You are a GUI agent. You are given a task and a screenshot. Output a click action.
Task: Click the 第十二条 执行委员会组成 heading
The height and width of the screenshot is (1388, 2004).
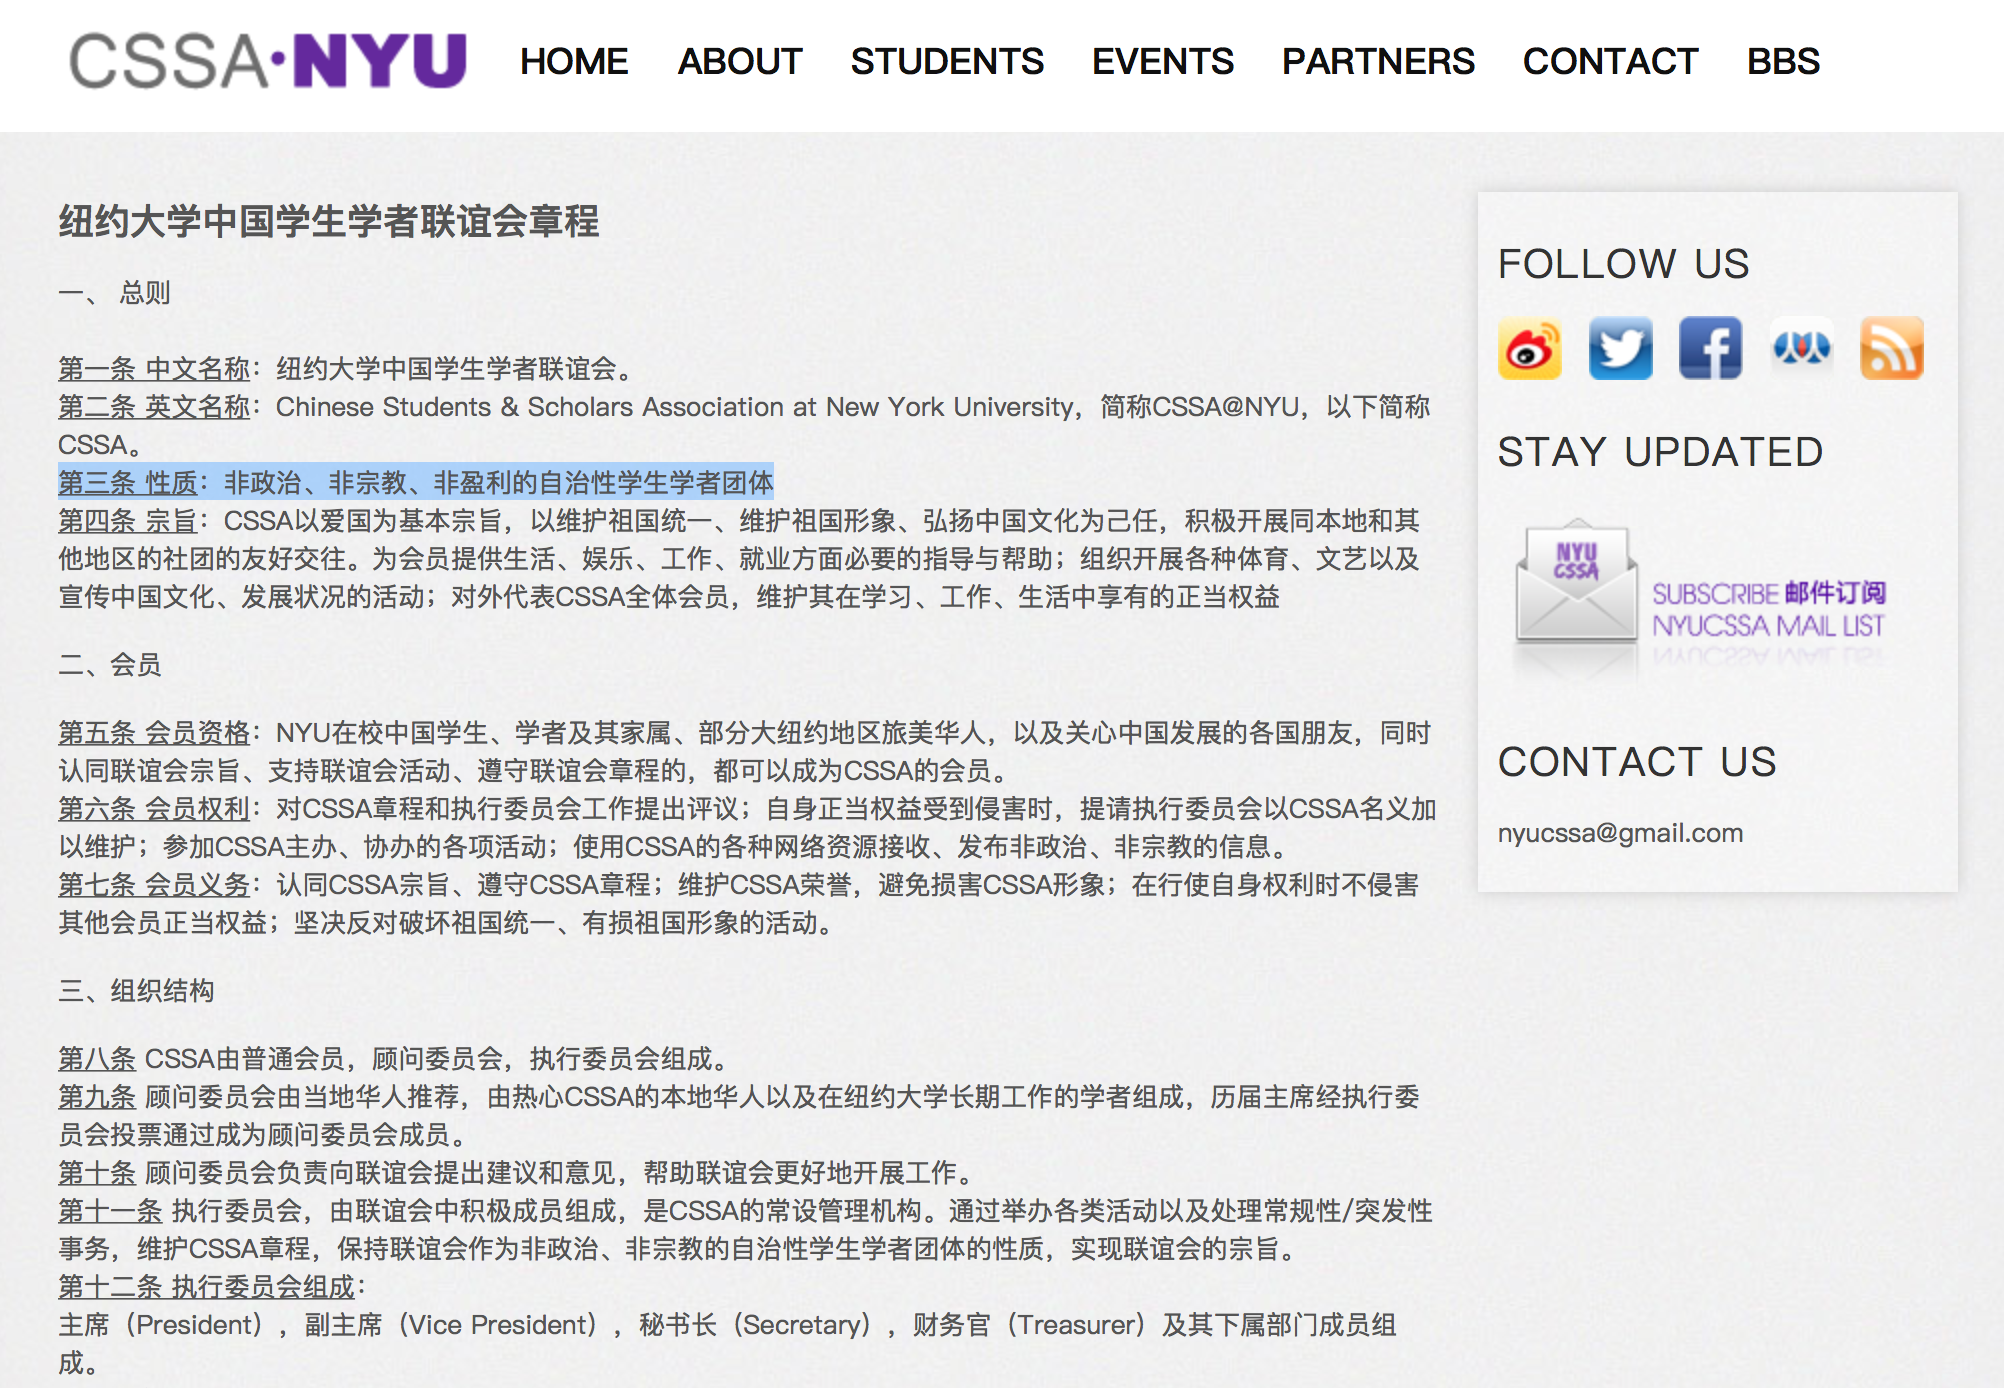206,1287
